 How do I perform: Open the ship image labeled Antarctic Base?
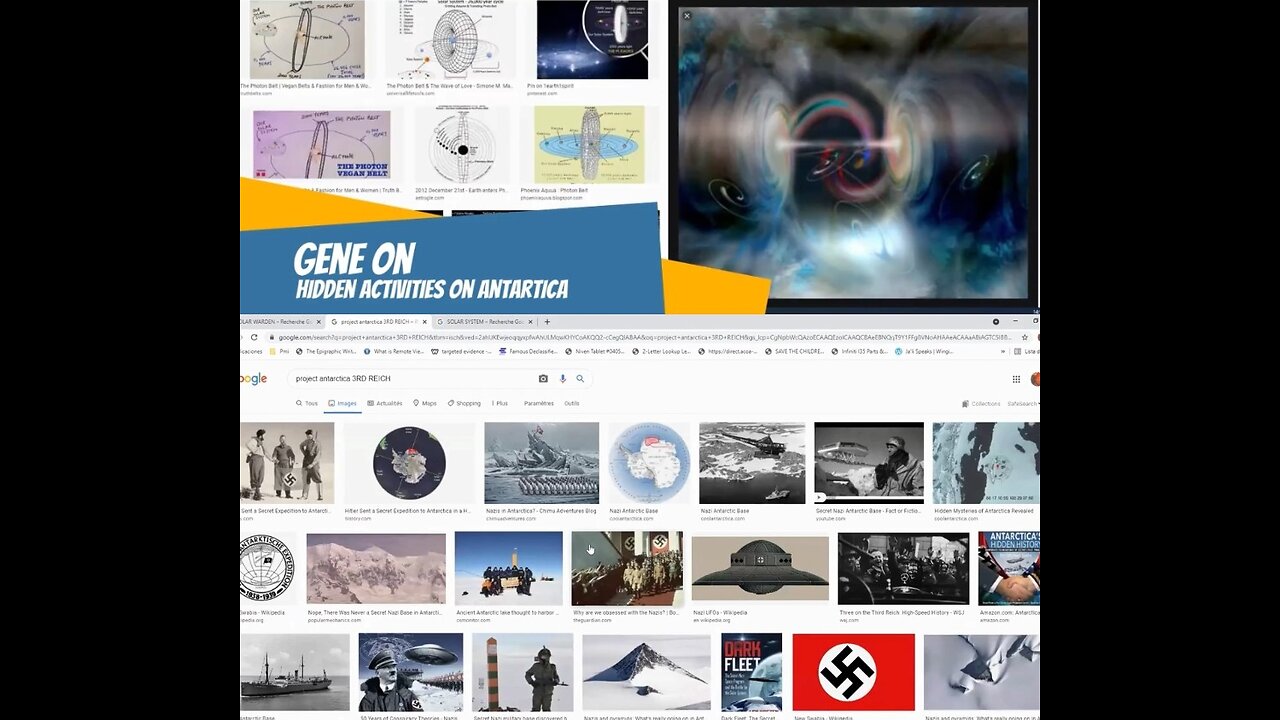coord(295,672)
